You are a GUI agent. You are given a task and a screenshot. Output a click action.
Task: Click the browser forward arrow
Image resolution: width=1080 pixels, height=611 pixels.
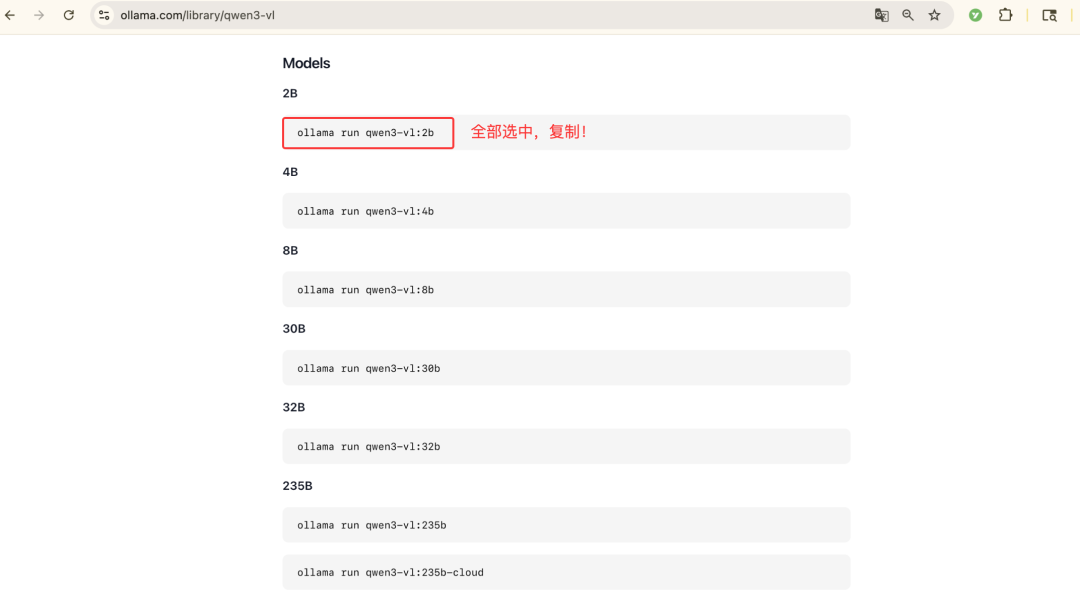point(39,15)
